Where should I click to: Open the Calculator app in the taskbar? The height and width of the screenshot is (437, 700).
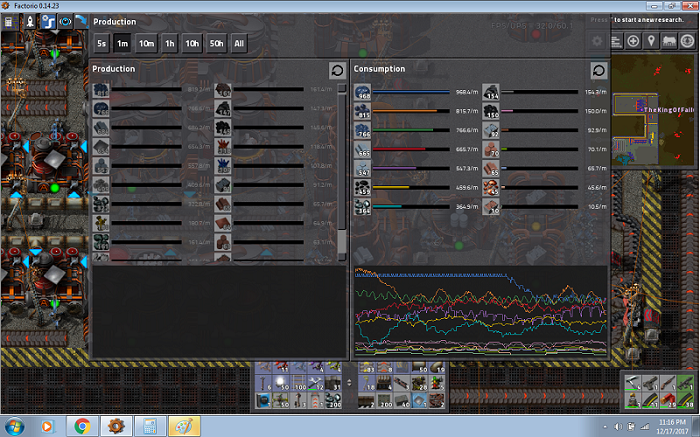(x=150, y=426)
